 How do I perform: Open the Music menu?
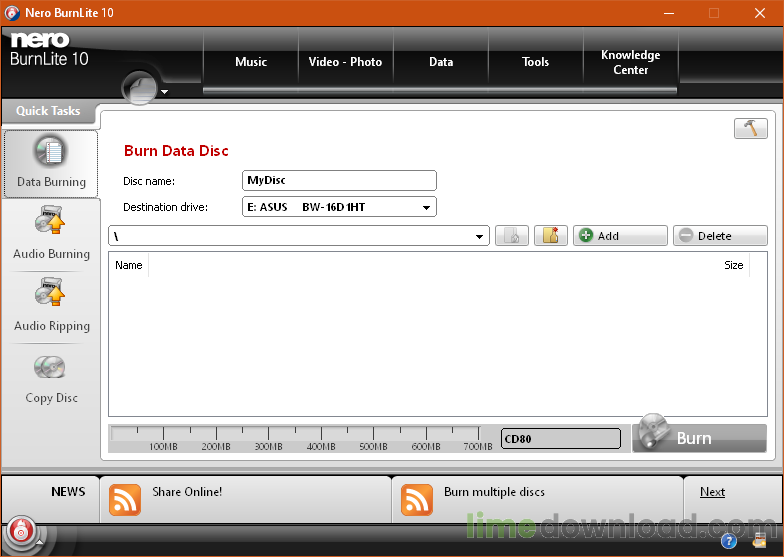click(x=251, y=62)
